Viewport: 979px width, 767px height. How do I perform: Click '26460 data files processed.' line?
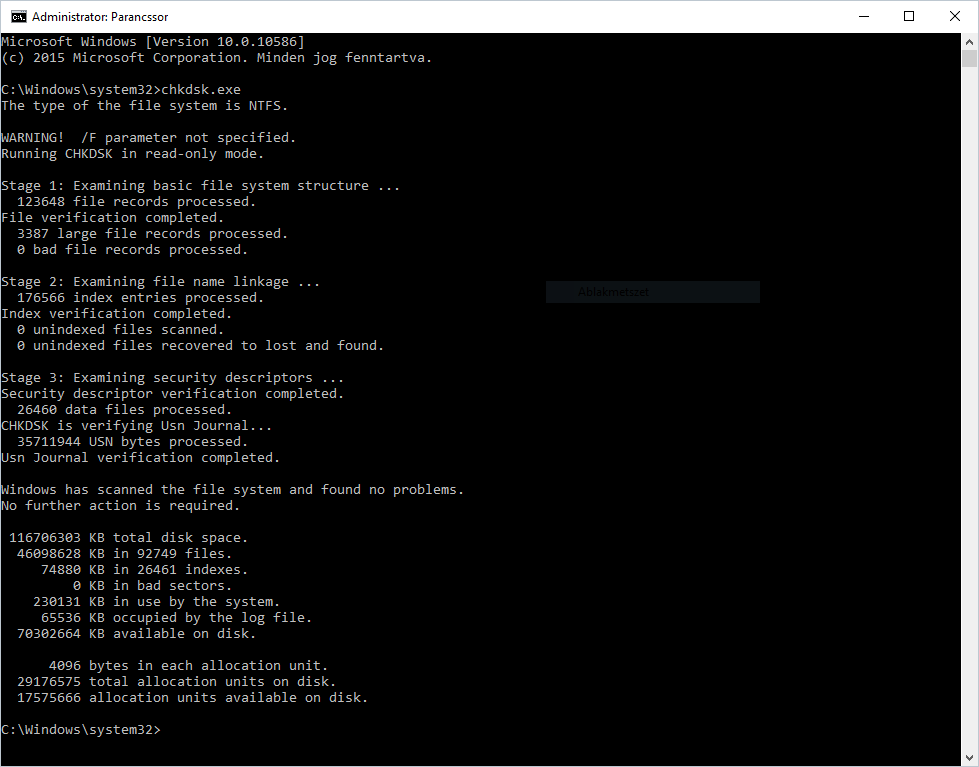tap(124, 410)
